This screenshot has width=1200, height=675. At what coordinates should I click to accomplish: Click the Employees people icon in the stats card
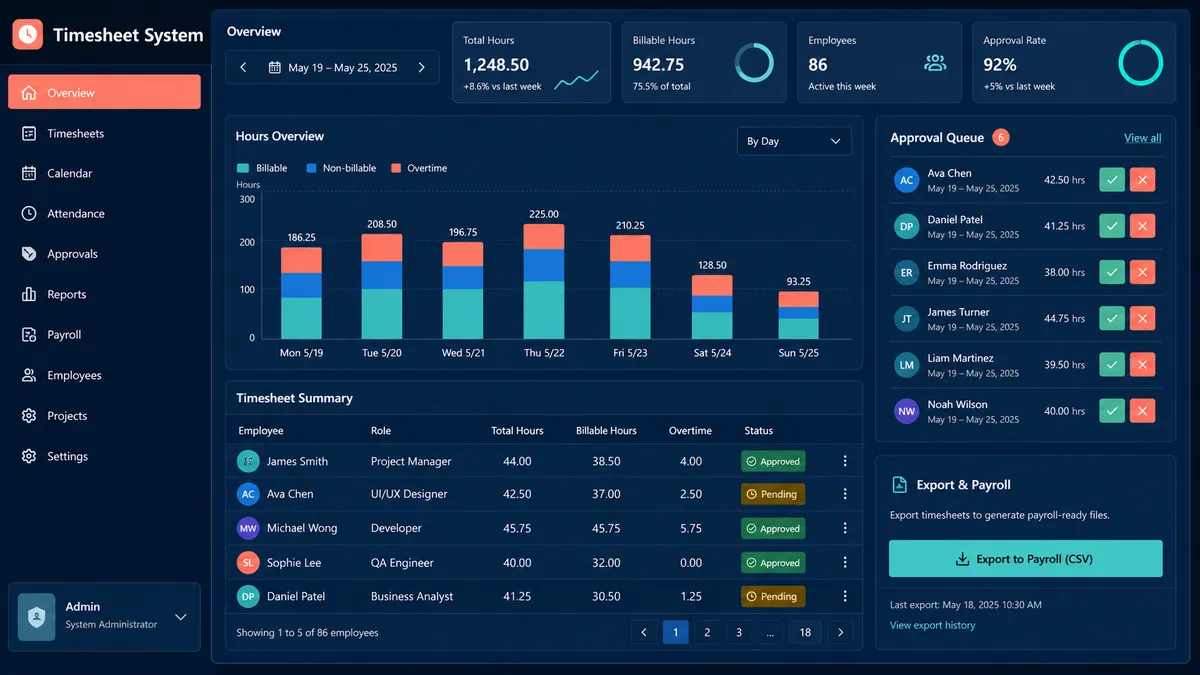pyautogui.click(x=935, y=63)
